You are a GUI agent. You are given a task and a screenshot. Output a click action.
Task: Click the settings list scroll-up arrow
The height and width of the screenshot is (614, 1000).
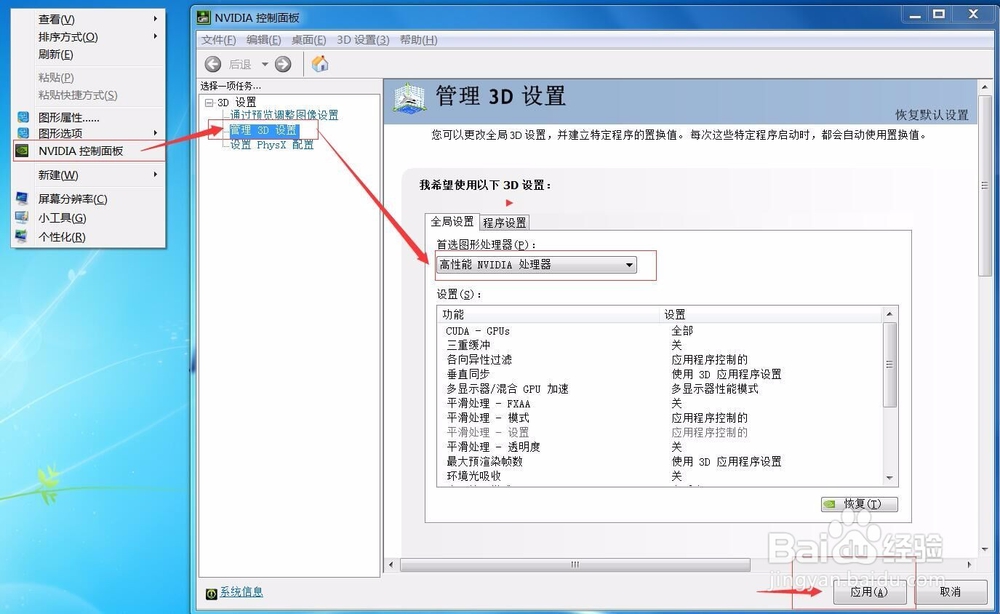coord(890,314)
